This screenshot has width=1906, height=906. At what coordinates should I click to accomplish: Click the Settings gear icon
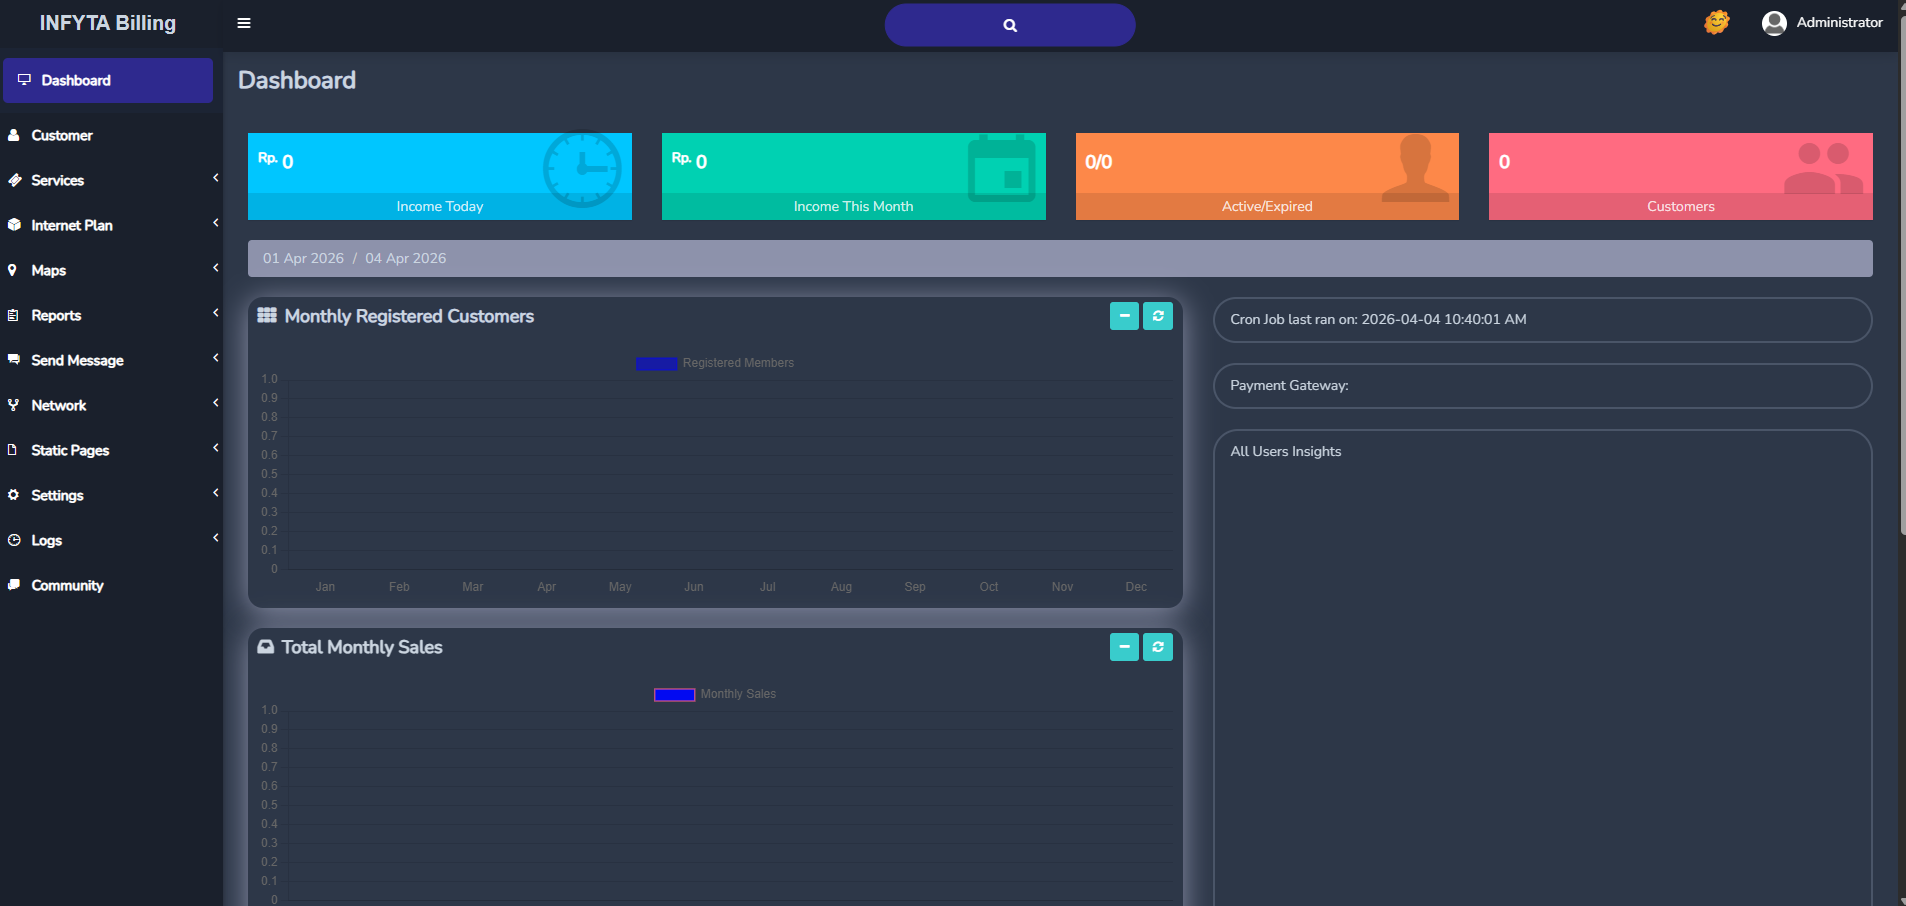[x=13, y=495]
